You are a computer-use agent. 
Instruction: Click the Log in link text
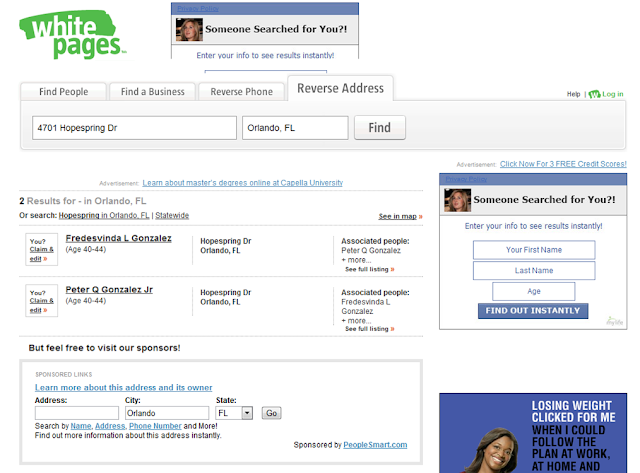pyautogui.click(x=613, y=94)
